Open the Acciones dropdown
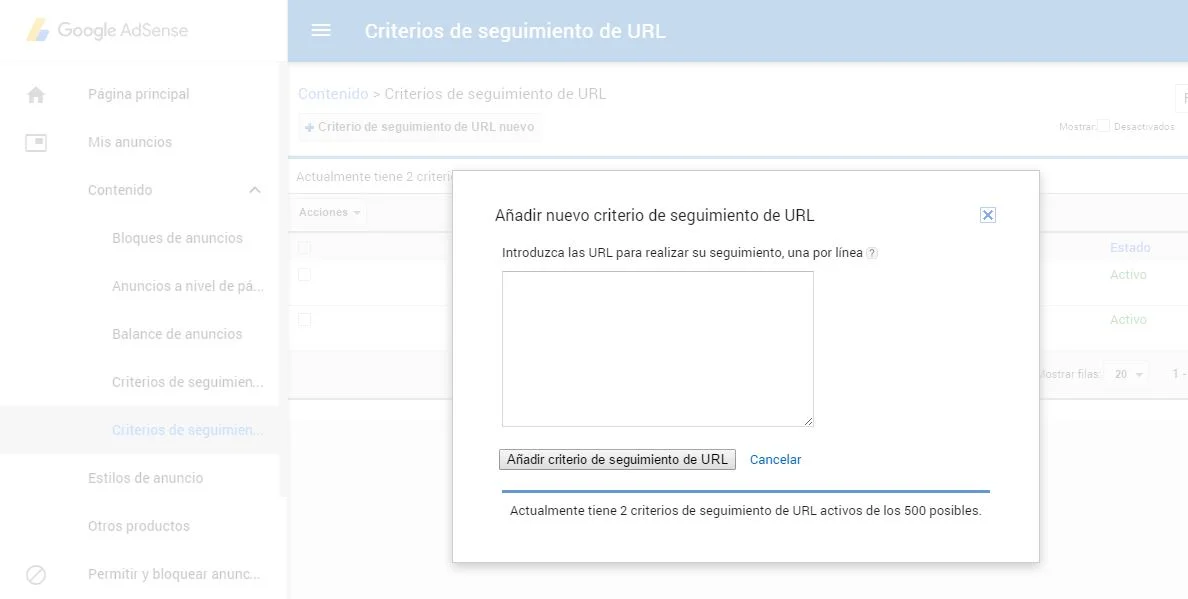 330,212
